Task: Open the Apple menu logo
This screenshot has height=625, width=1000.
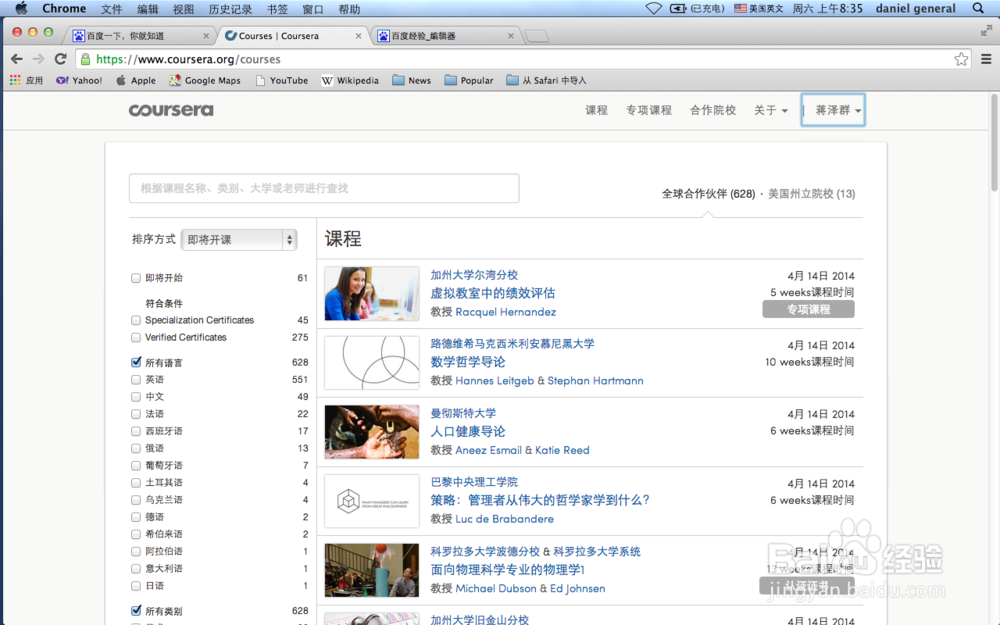Action: pos(21,8)
